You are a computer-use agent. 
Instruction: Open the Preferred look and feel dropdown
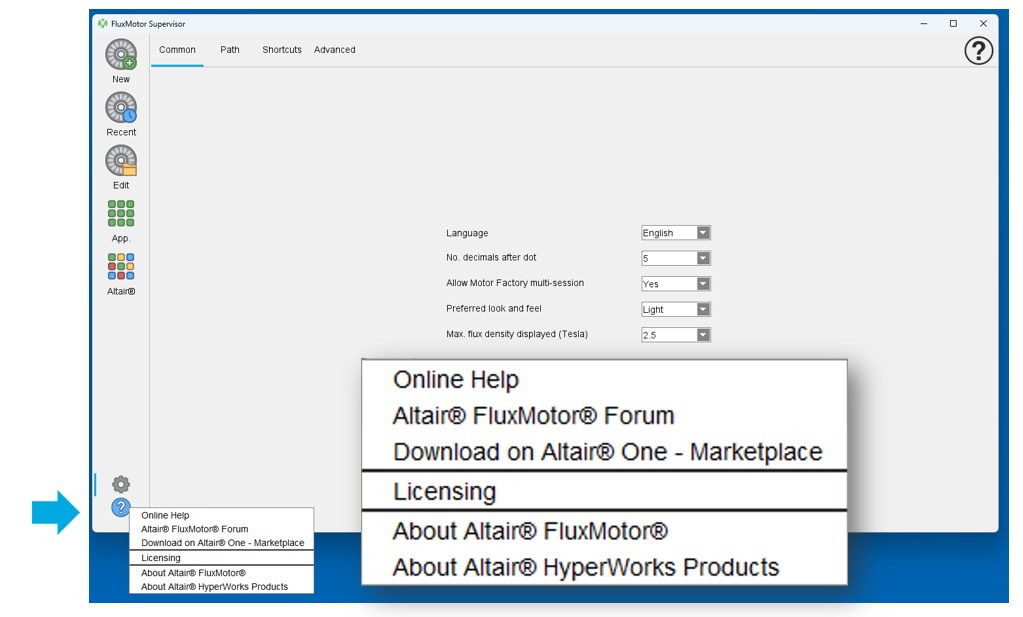[703, 310]
